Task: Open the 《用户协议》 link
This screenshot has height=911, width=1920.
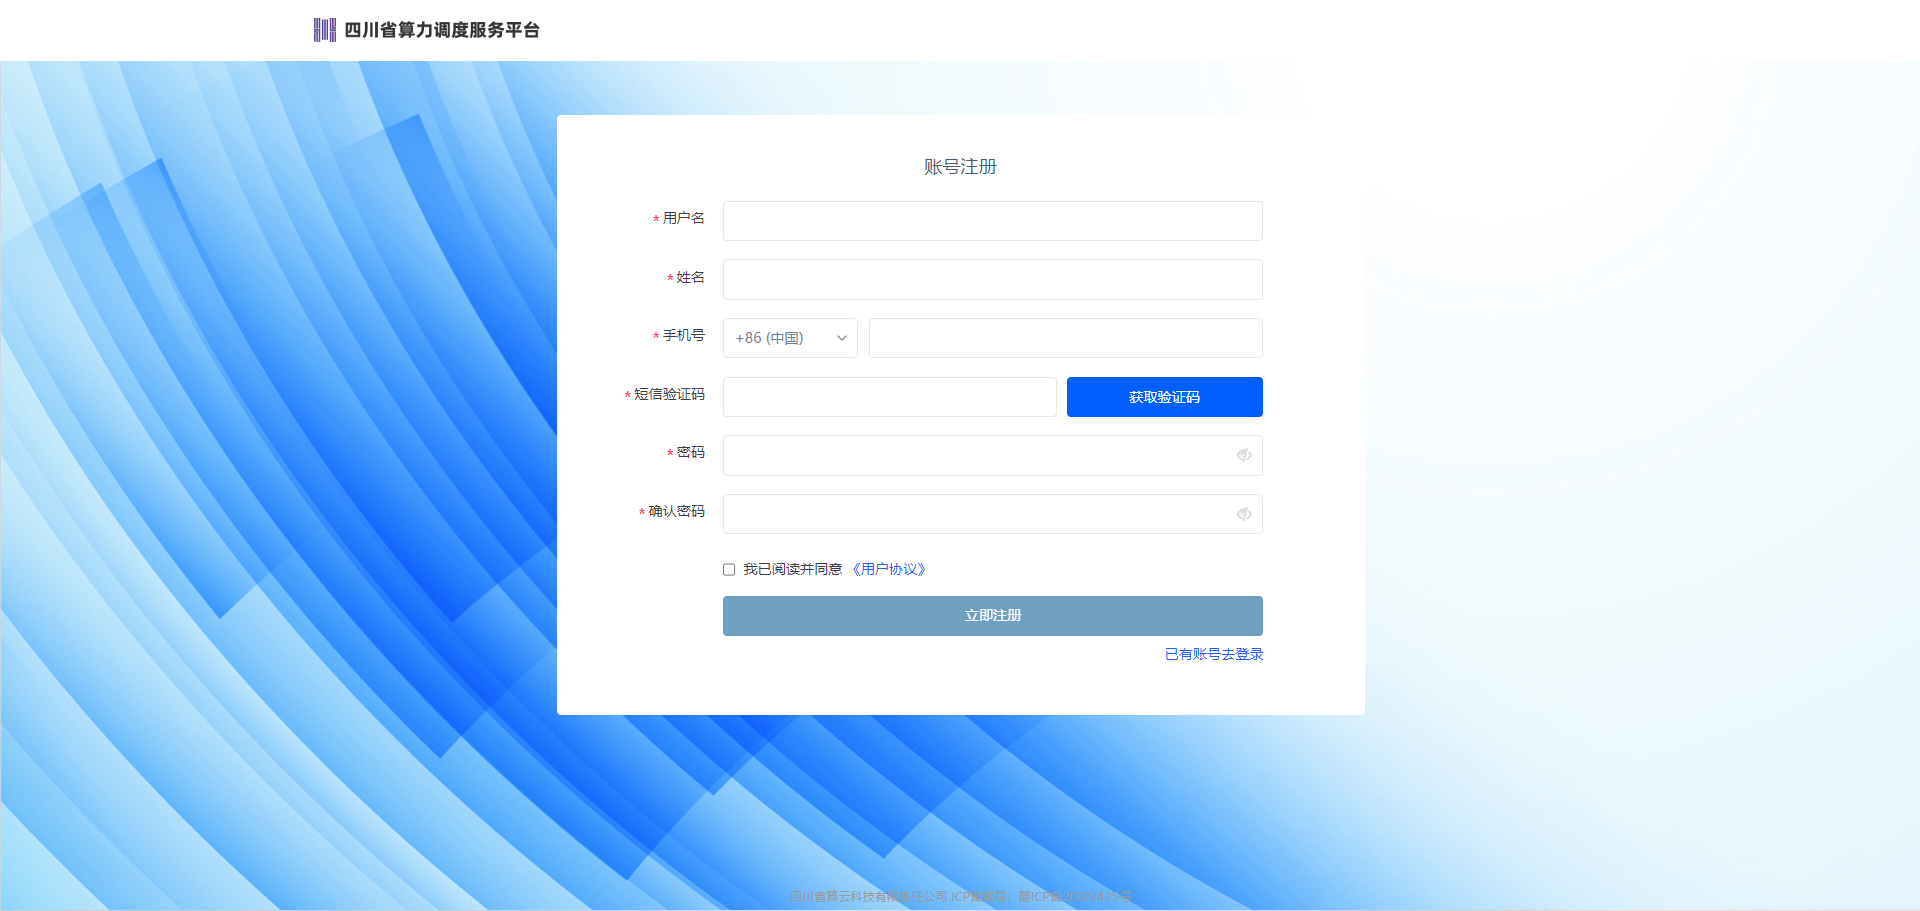Action: (889, 569)
